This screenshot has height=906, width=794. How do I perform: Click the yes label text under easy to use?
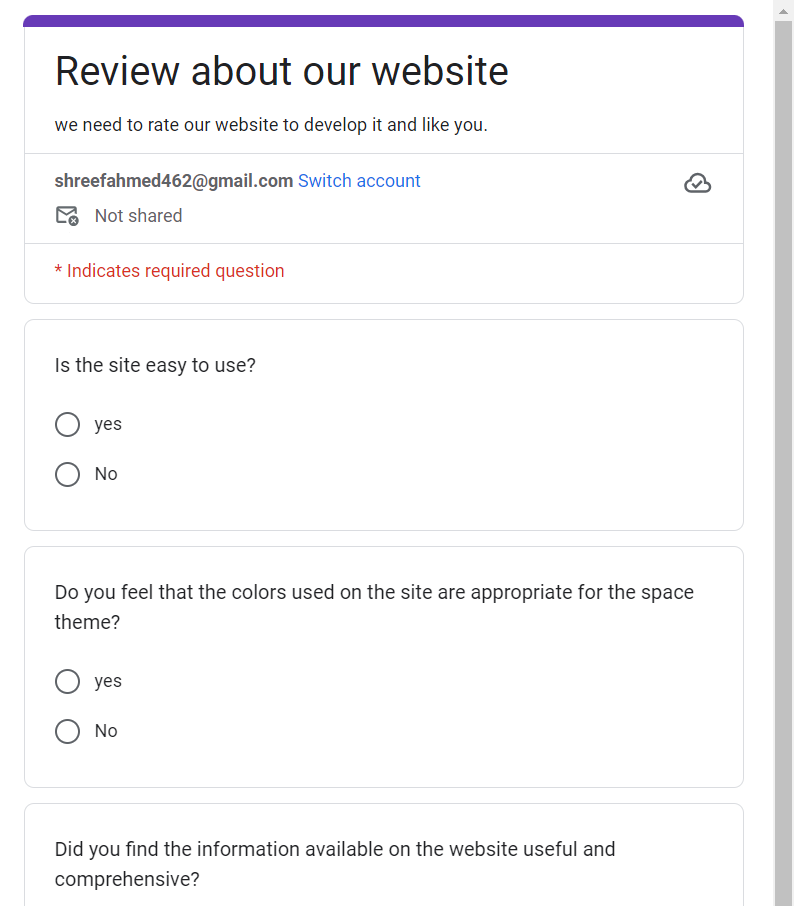click(x=108, y=425)
